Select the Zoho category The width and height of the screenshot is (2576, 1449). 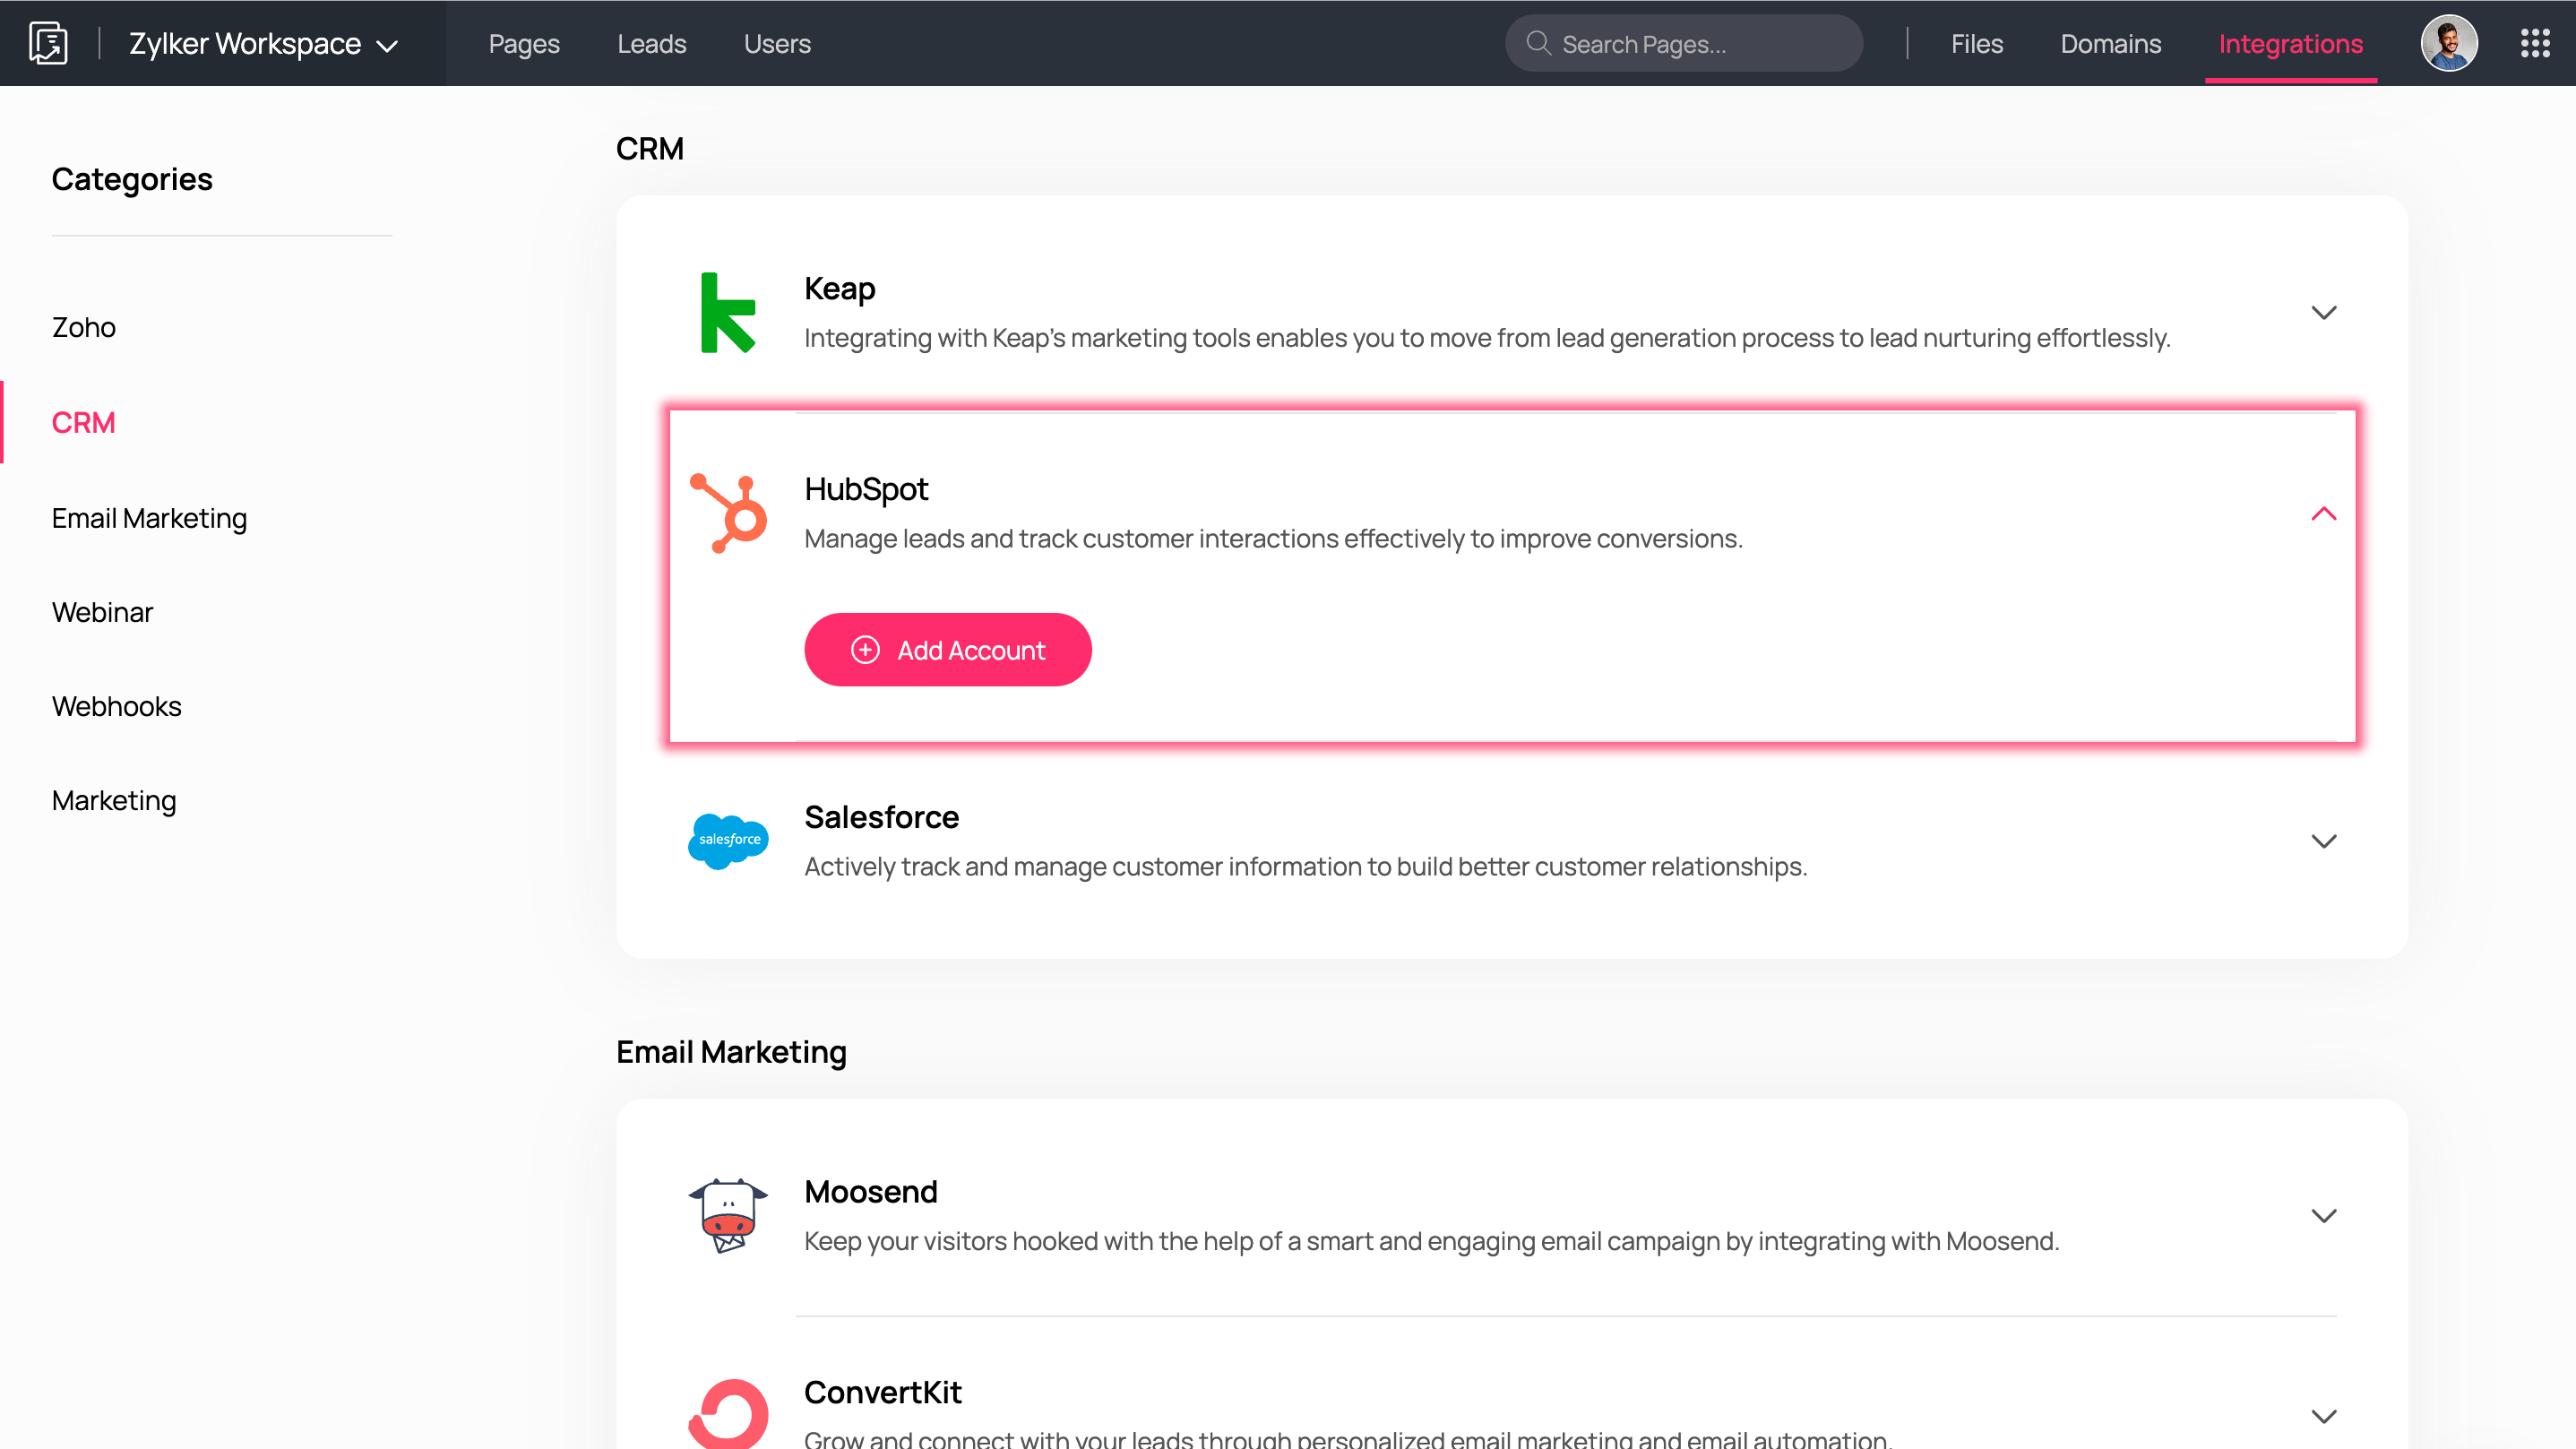(x=84, y=327)
